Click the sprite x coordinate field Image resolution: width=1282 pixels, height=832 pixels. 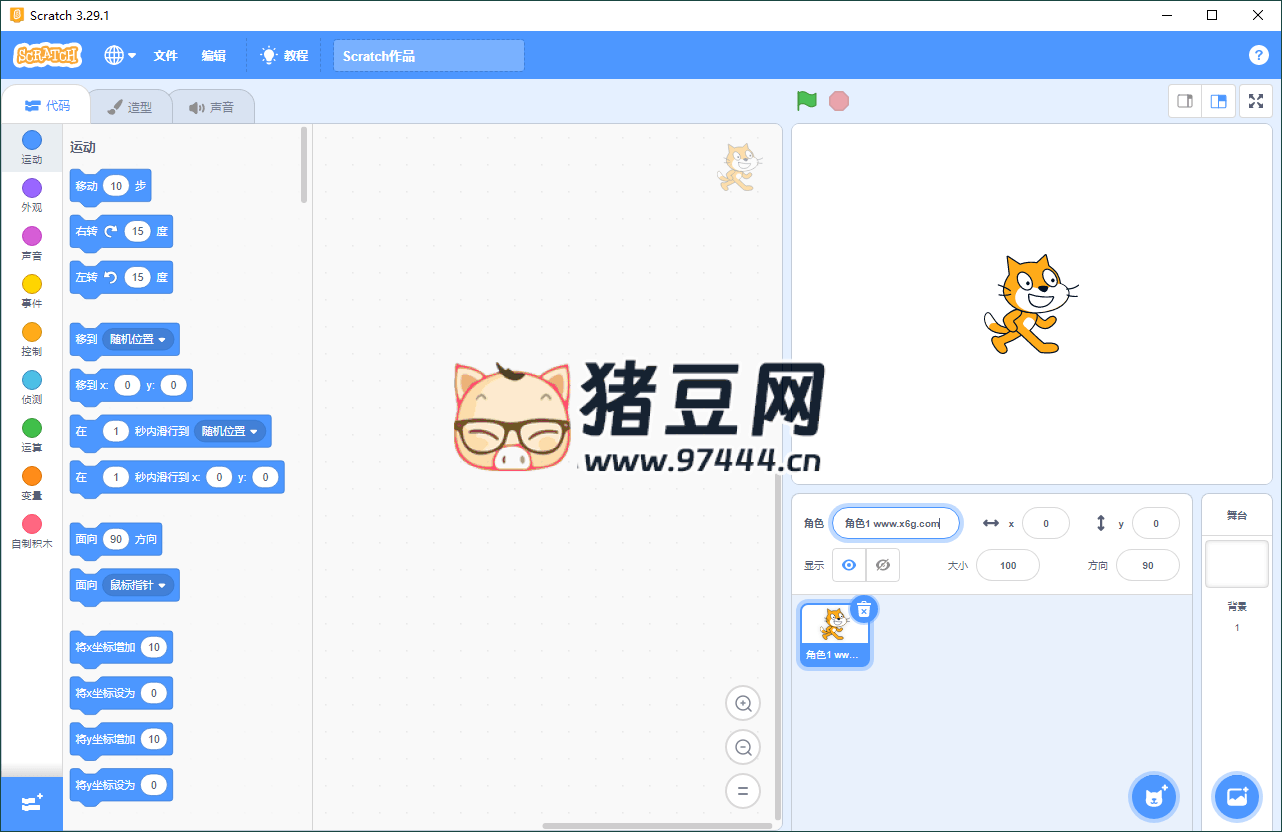(x=1046, y=523)
